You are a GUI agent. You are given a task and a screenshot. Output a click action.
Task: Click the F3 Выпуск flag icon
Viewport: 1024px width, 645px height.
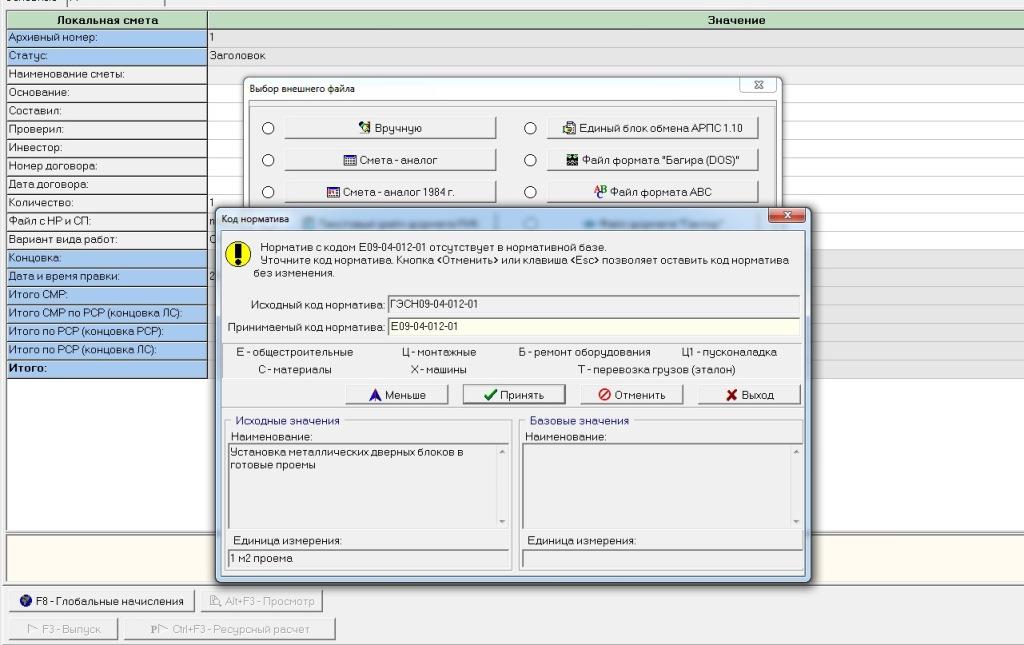point(33,629)
